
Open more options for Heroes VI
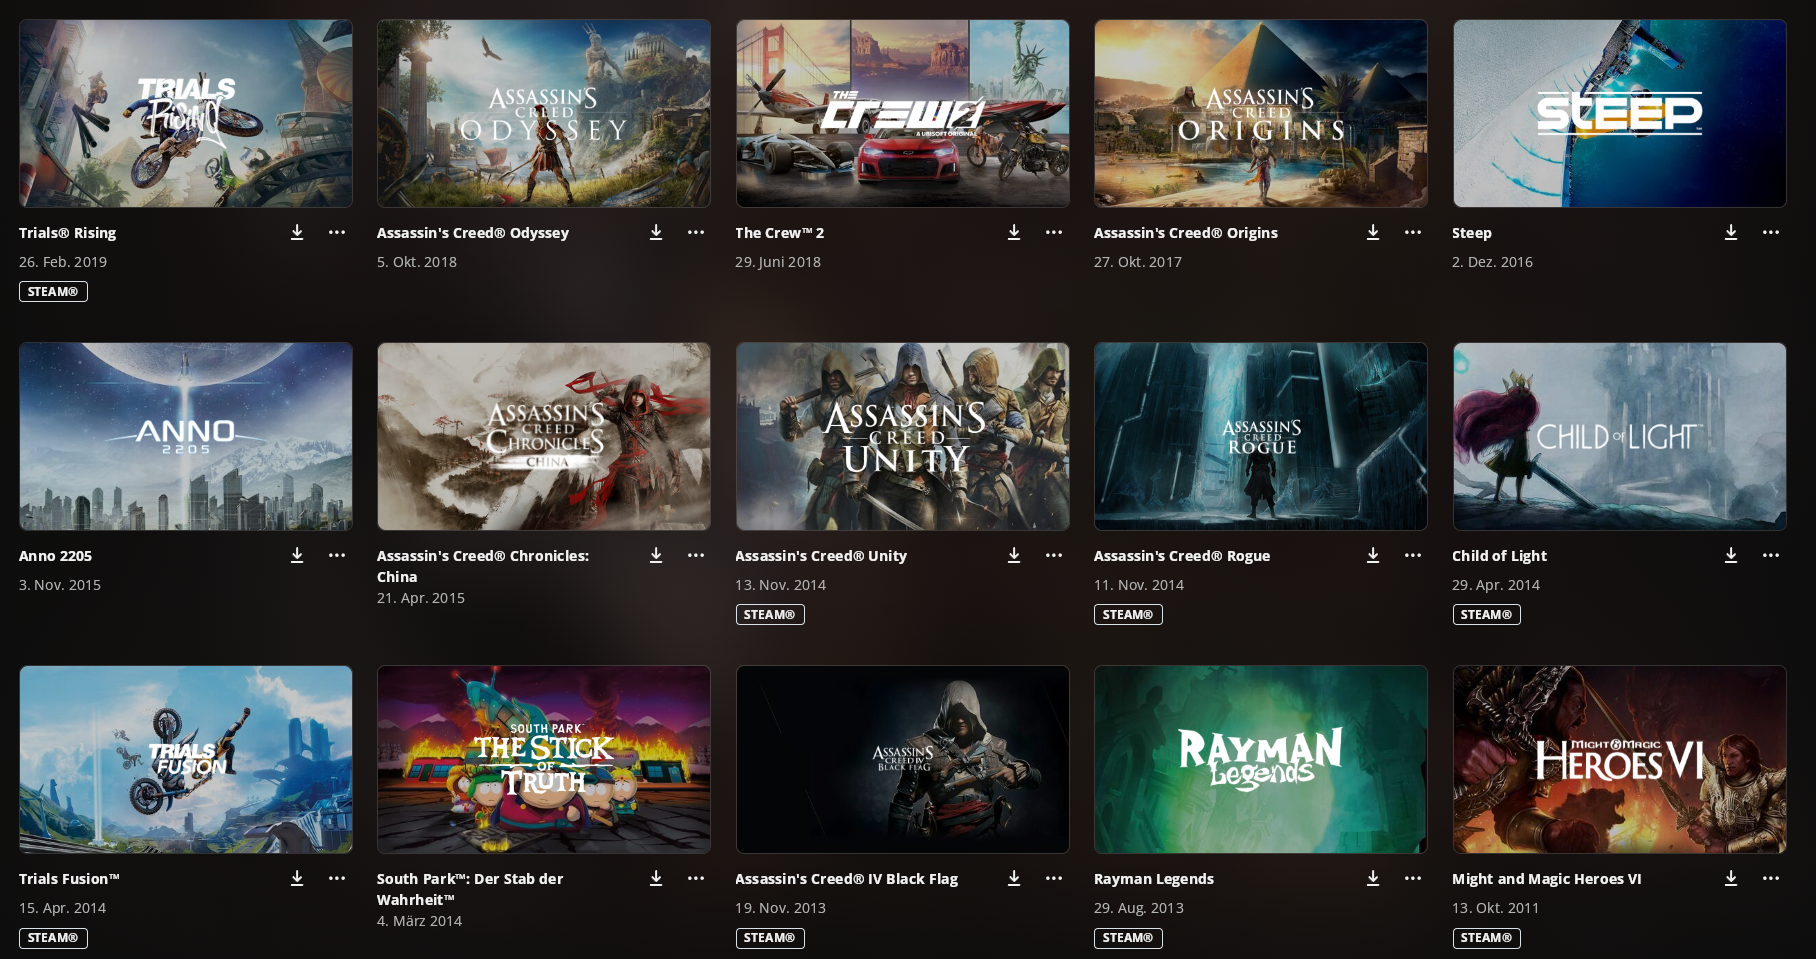(x=1771, y=878)
